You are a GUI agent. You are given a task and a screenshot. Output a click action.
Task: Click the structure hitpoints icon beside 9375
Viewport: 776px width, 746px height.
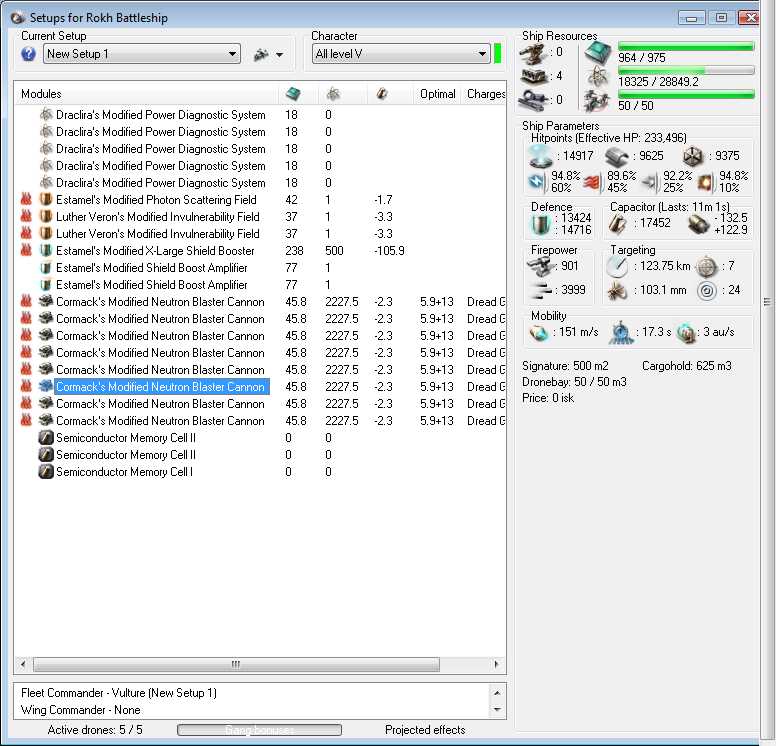[x=693, y=156]
